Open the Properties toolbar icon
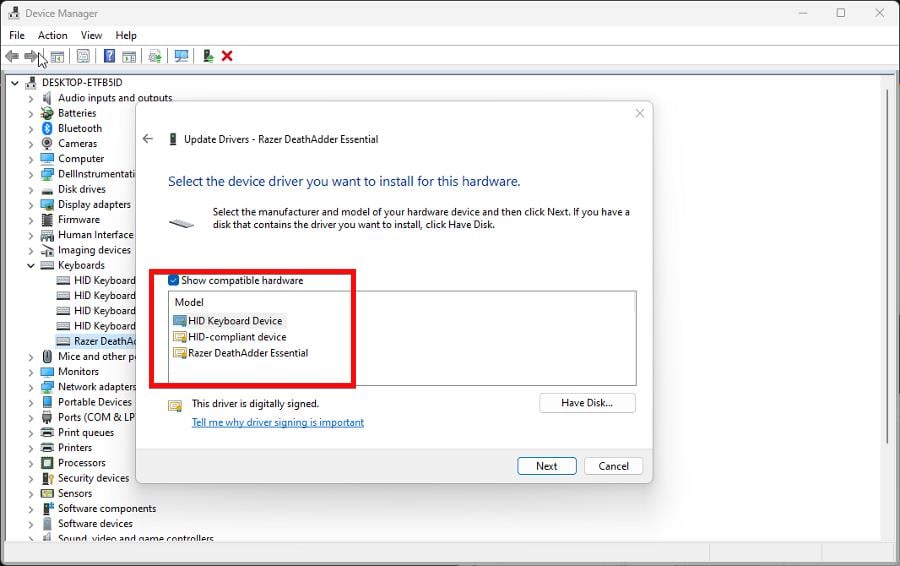Viewport: 900px width, 566px height. 83,56
